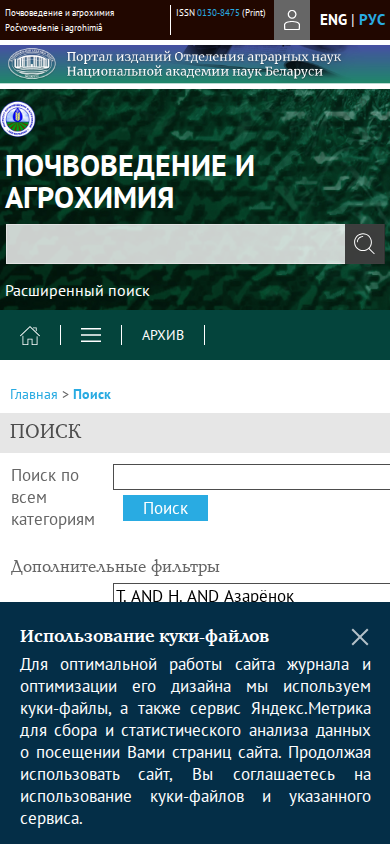Open the Расширенный поиск link
The height and width of the screenshot is (844, 390).
click(77, 291)
